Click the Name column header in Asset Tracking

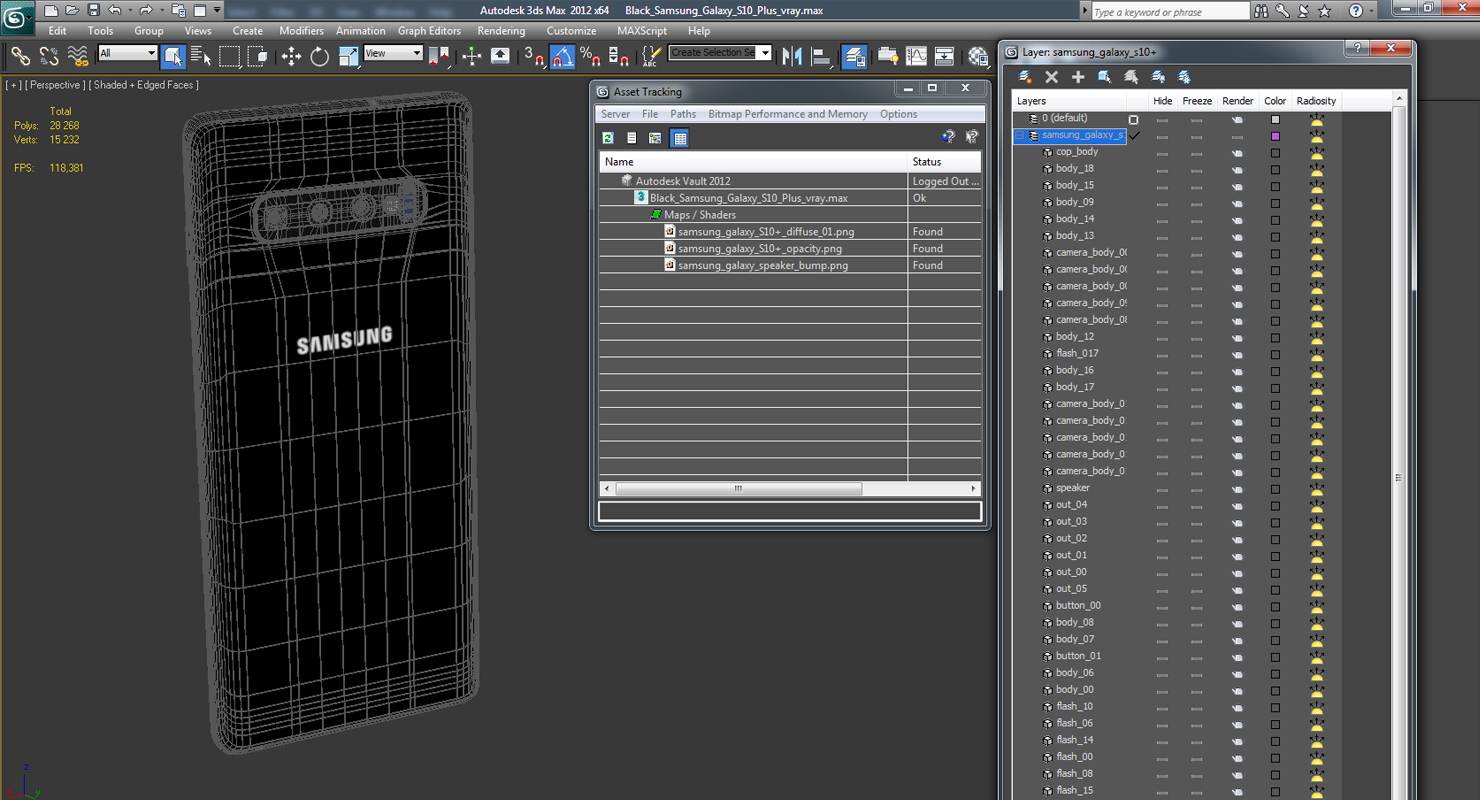point(753,162)
